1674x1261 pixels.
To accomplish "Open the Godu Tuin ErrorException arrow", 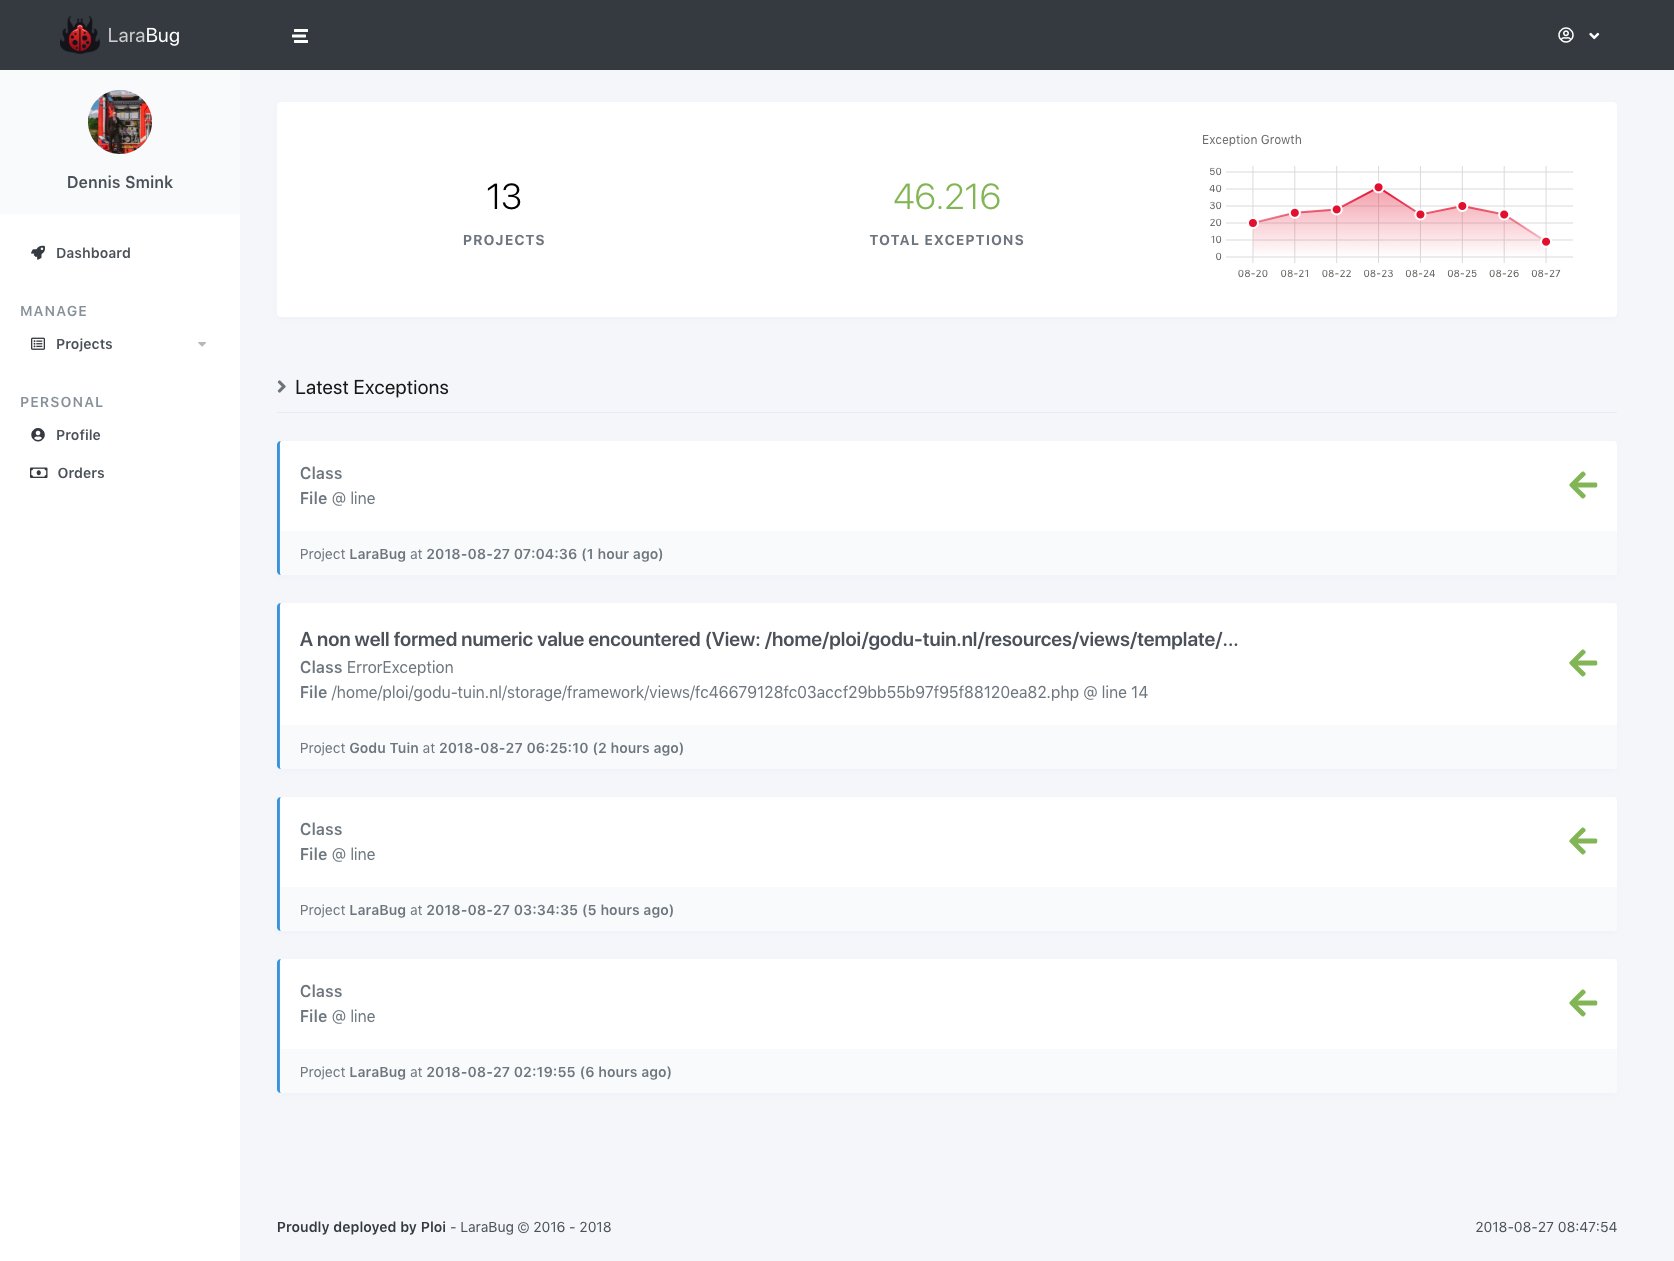I will pyautogui.click(x=1583, y=663).
